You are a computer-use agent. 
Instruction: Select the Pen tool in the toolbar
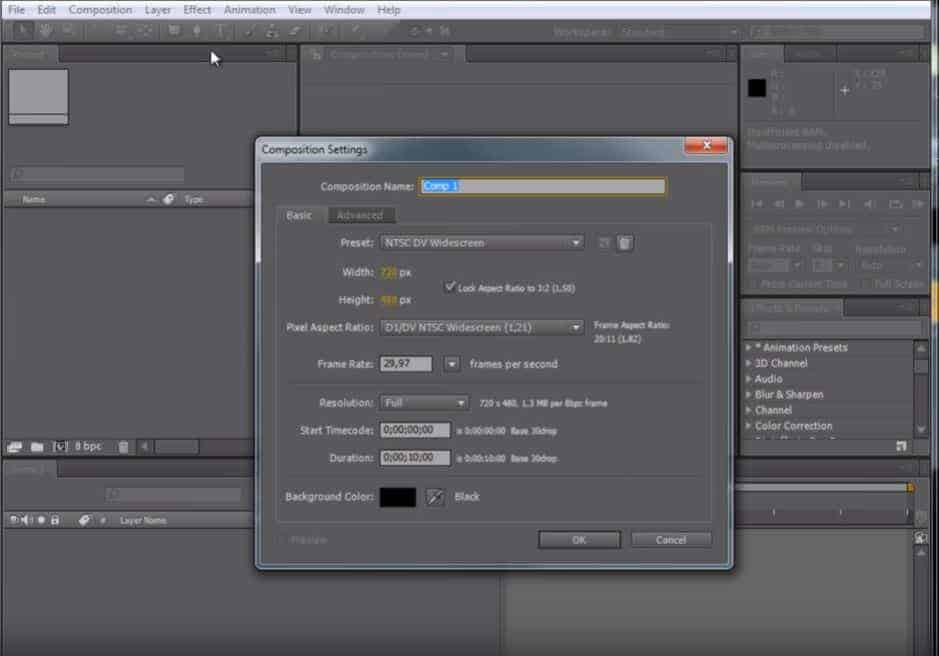tap(196, 31)
